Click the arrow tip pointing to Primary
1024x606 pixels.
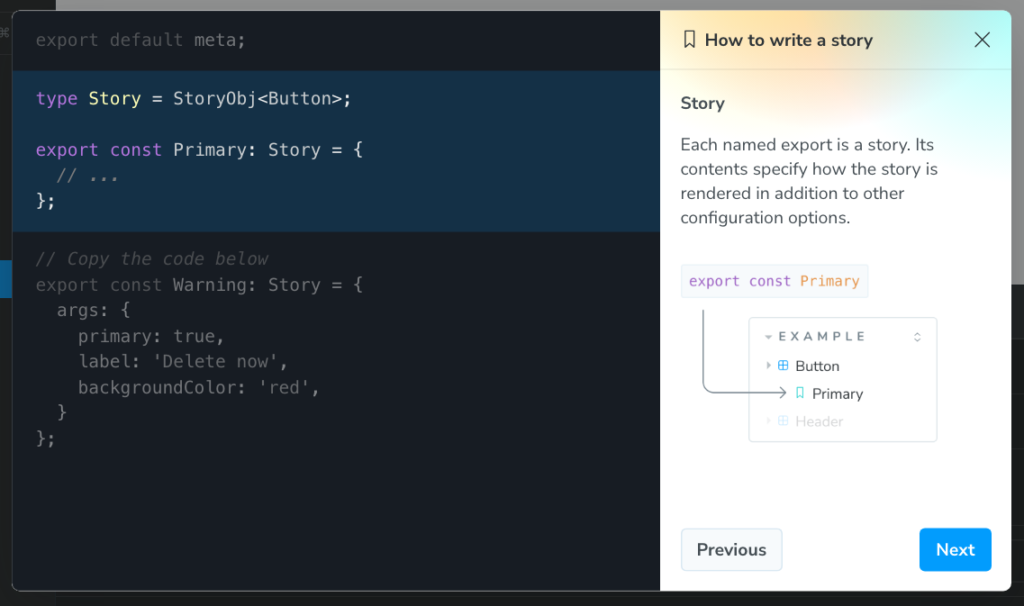pyautogui.click(x=783, y=393)
